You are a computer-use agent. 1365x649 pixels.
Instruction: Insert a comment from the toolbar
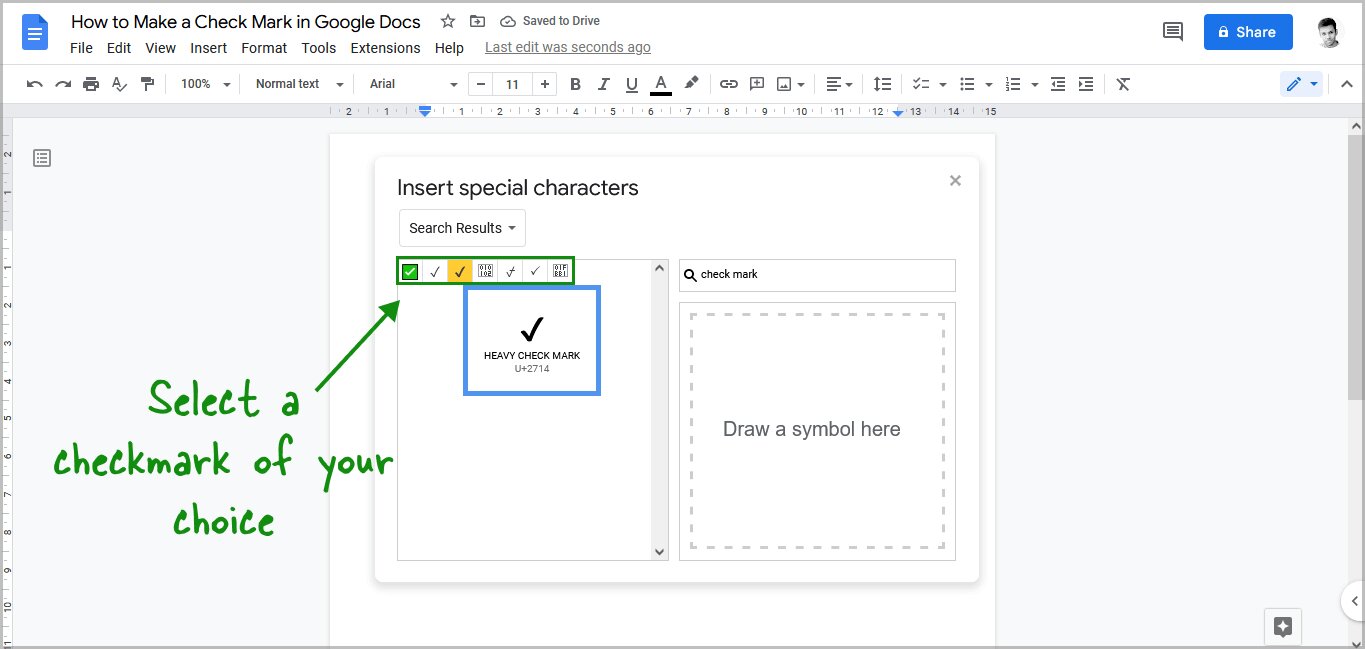pos(757,84)
